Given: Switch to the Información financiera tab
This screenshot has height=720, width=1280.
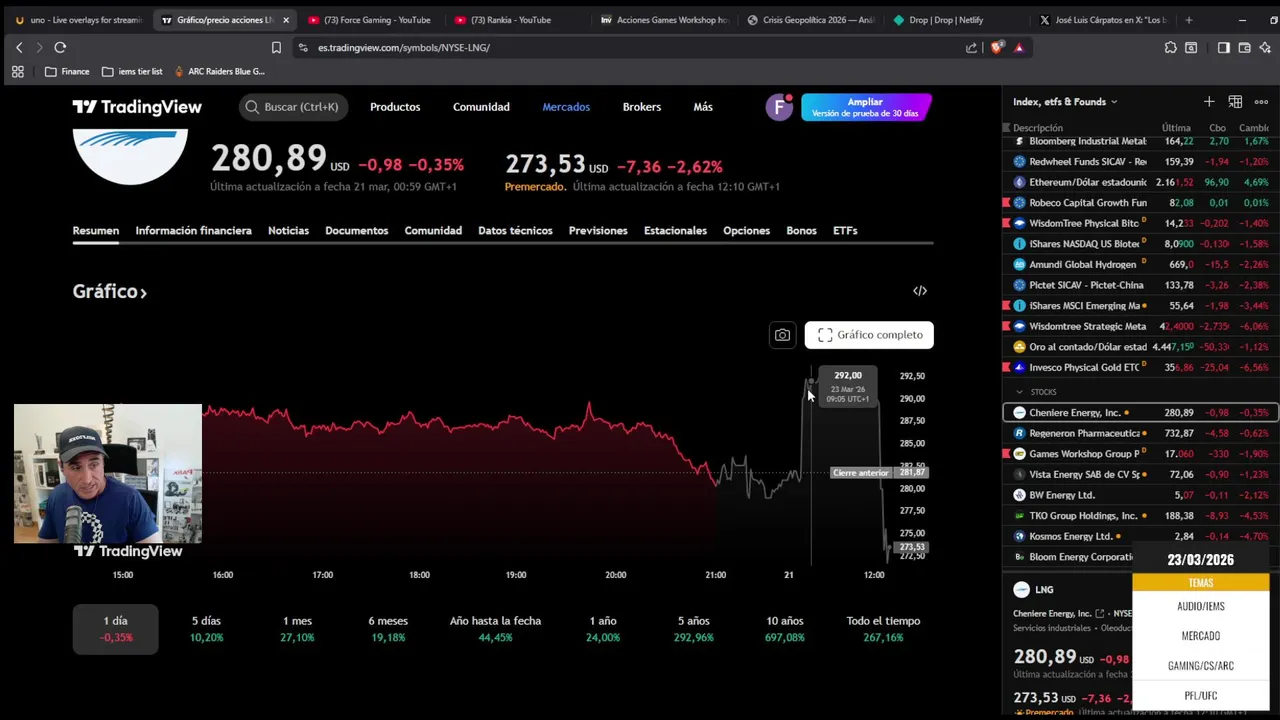Looking at the screenshot, I should click(x=193, y=230).
